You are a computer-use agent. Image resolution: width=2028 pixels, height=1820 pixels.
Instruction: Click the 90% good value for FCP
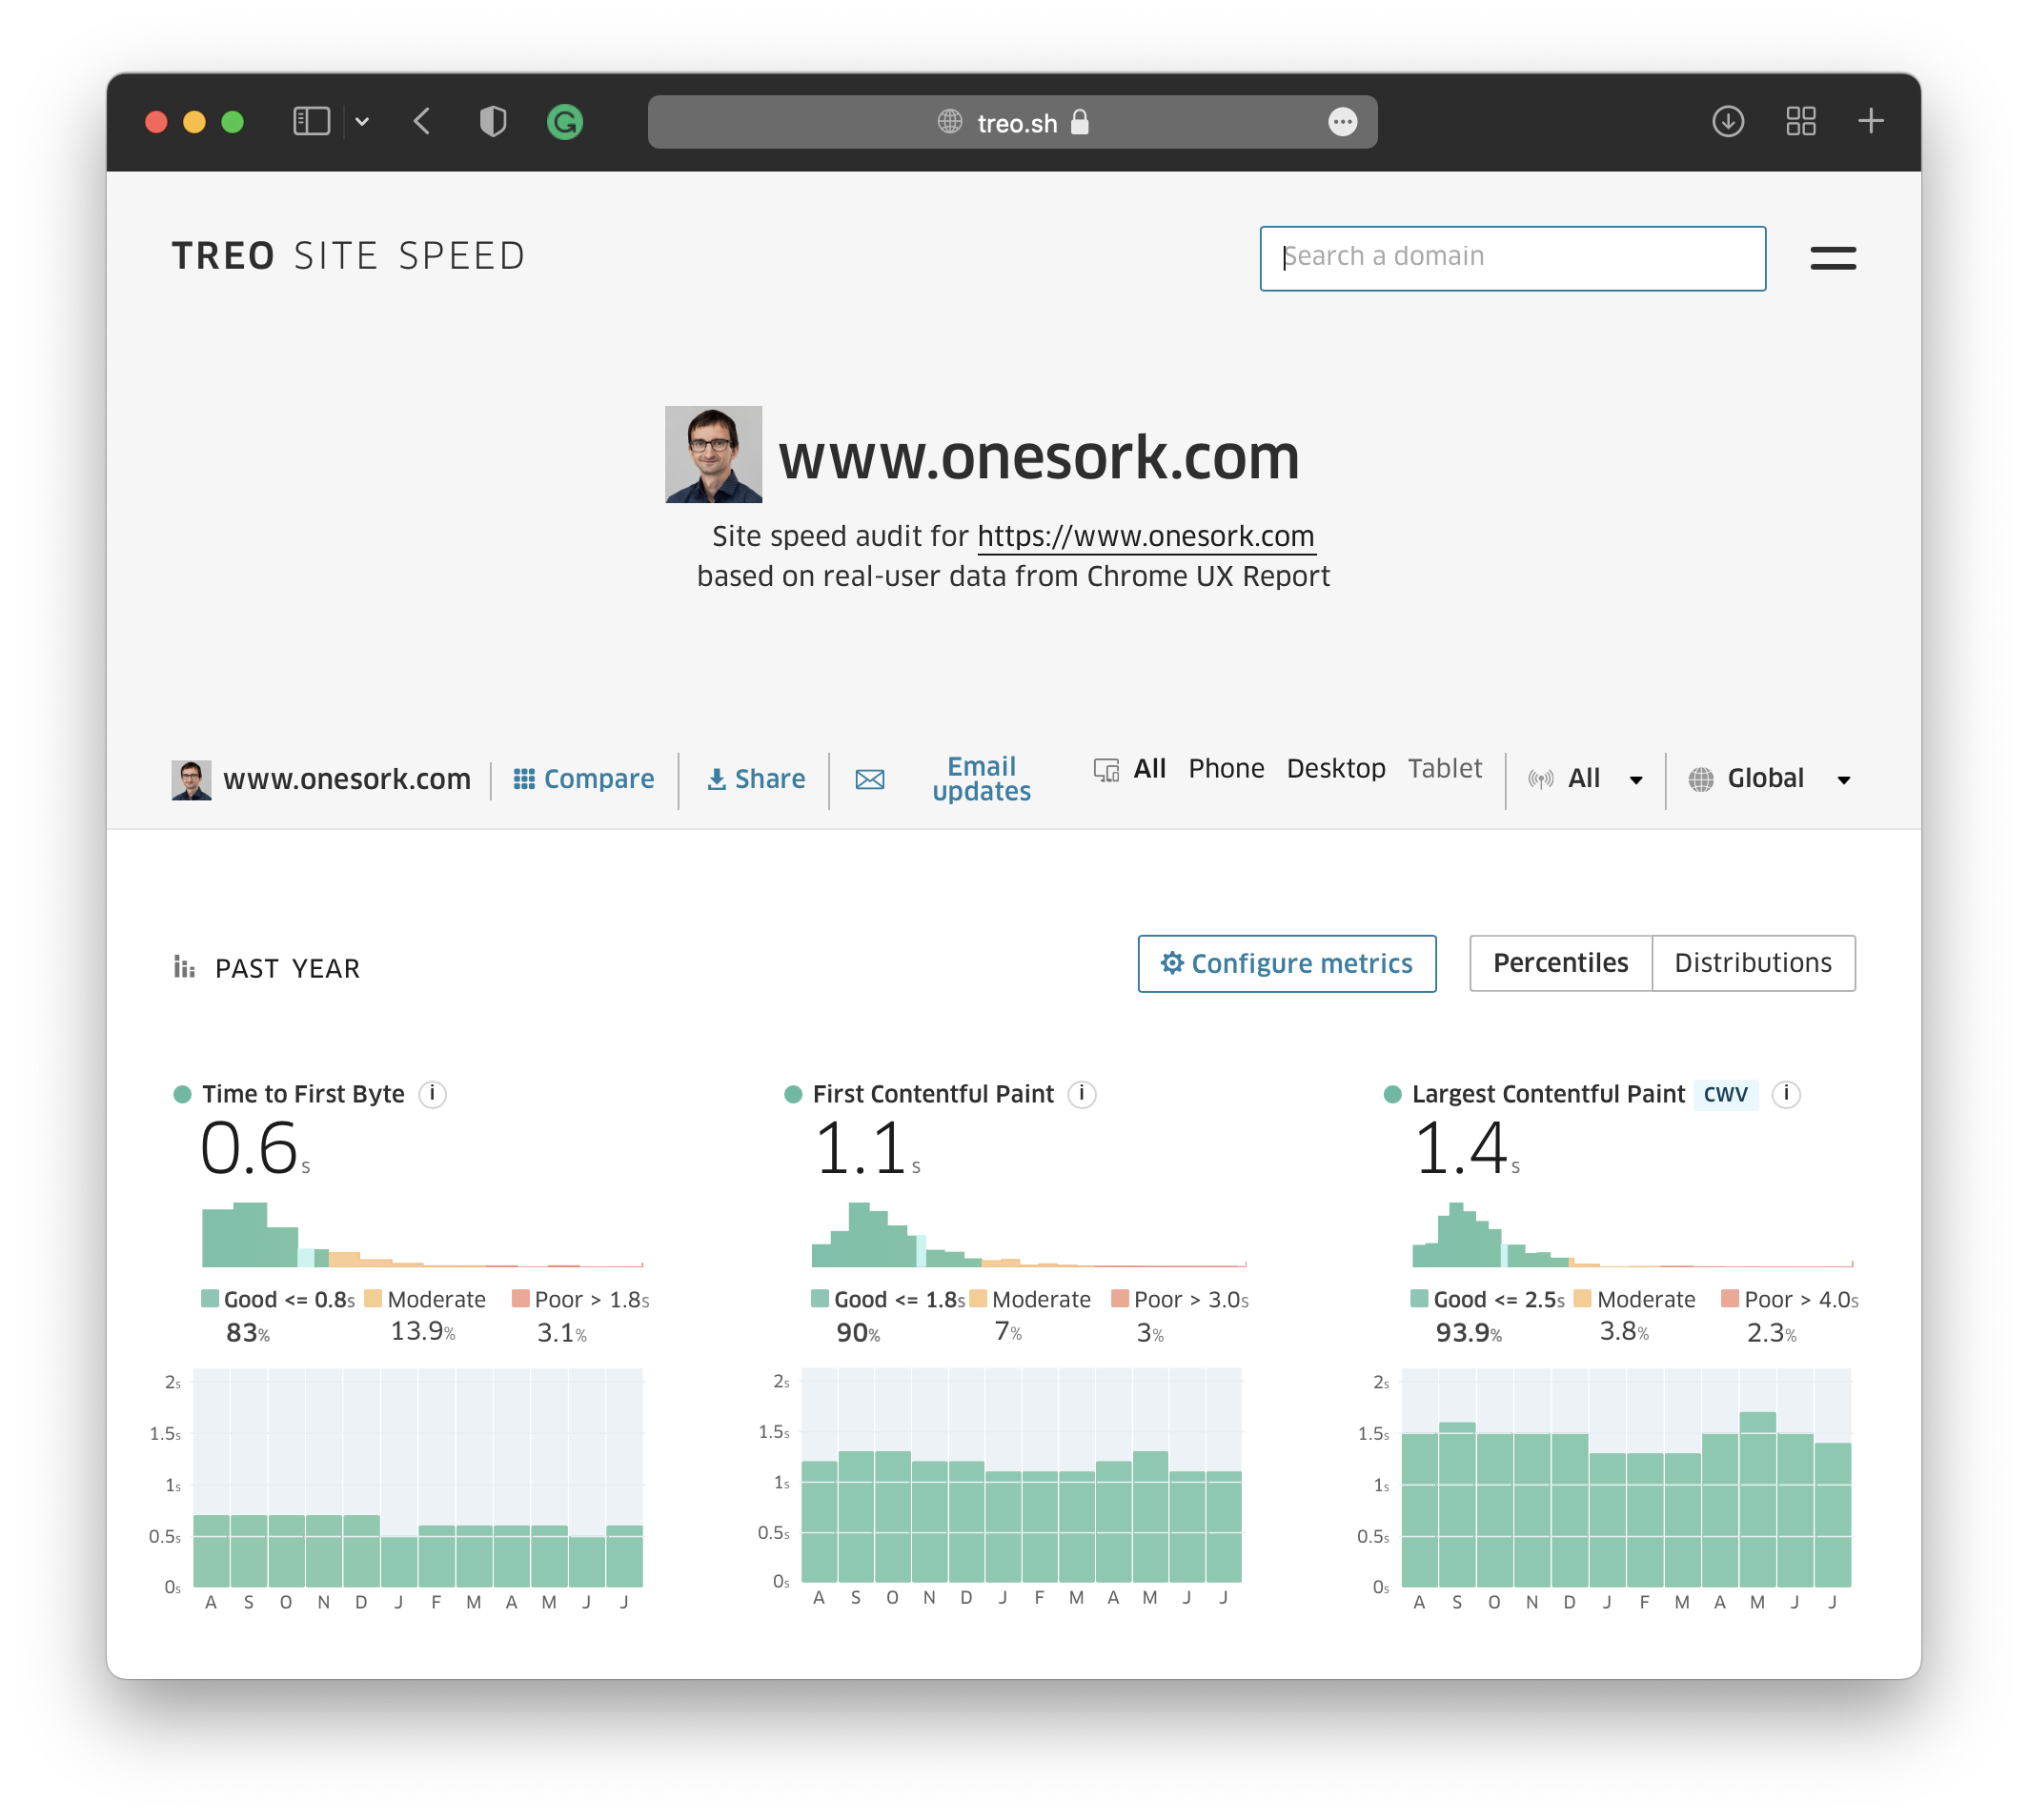858,1332
